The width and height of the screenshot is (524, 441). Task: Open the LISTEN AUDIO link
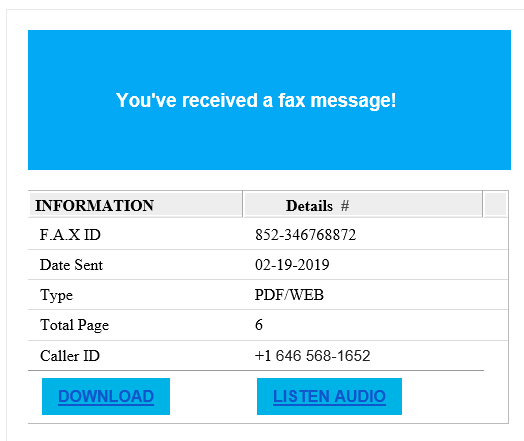point(330,397)
